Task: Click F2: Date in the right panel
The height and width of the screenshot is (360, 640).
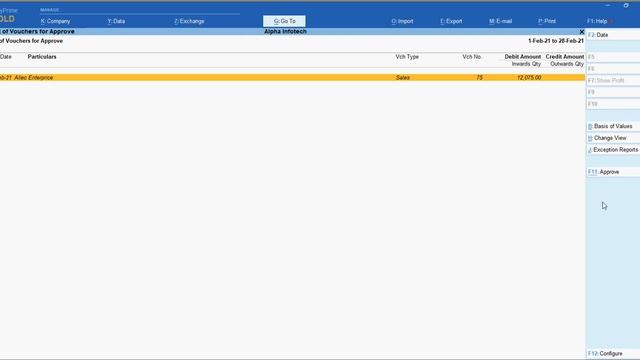Action: pos(613,35)
